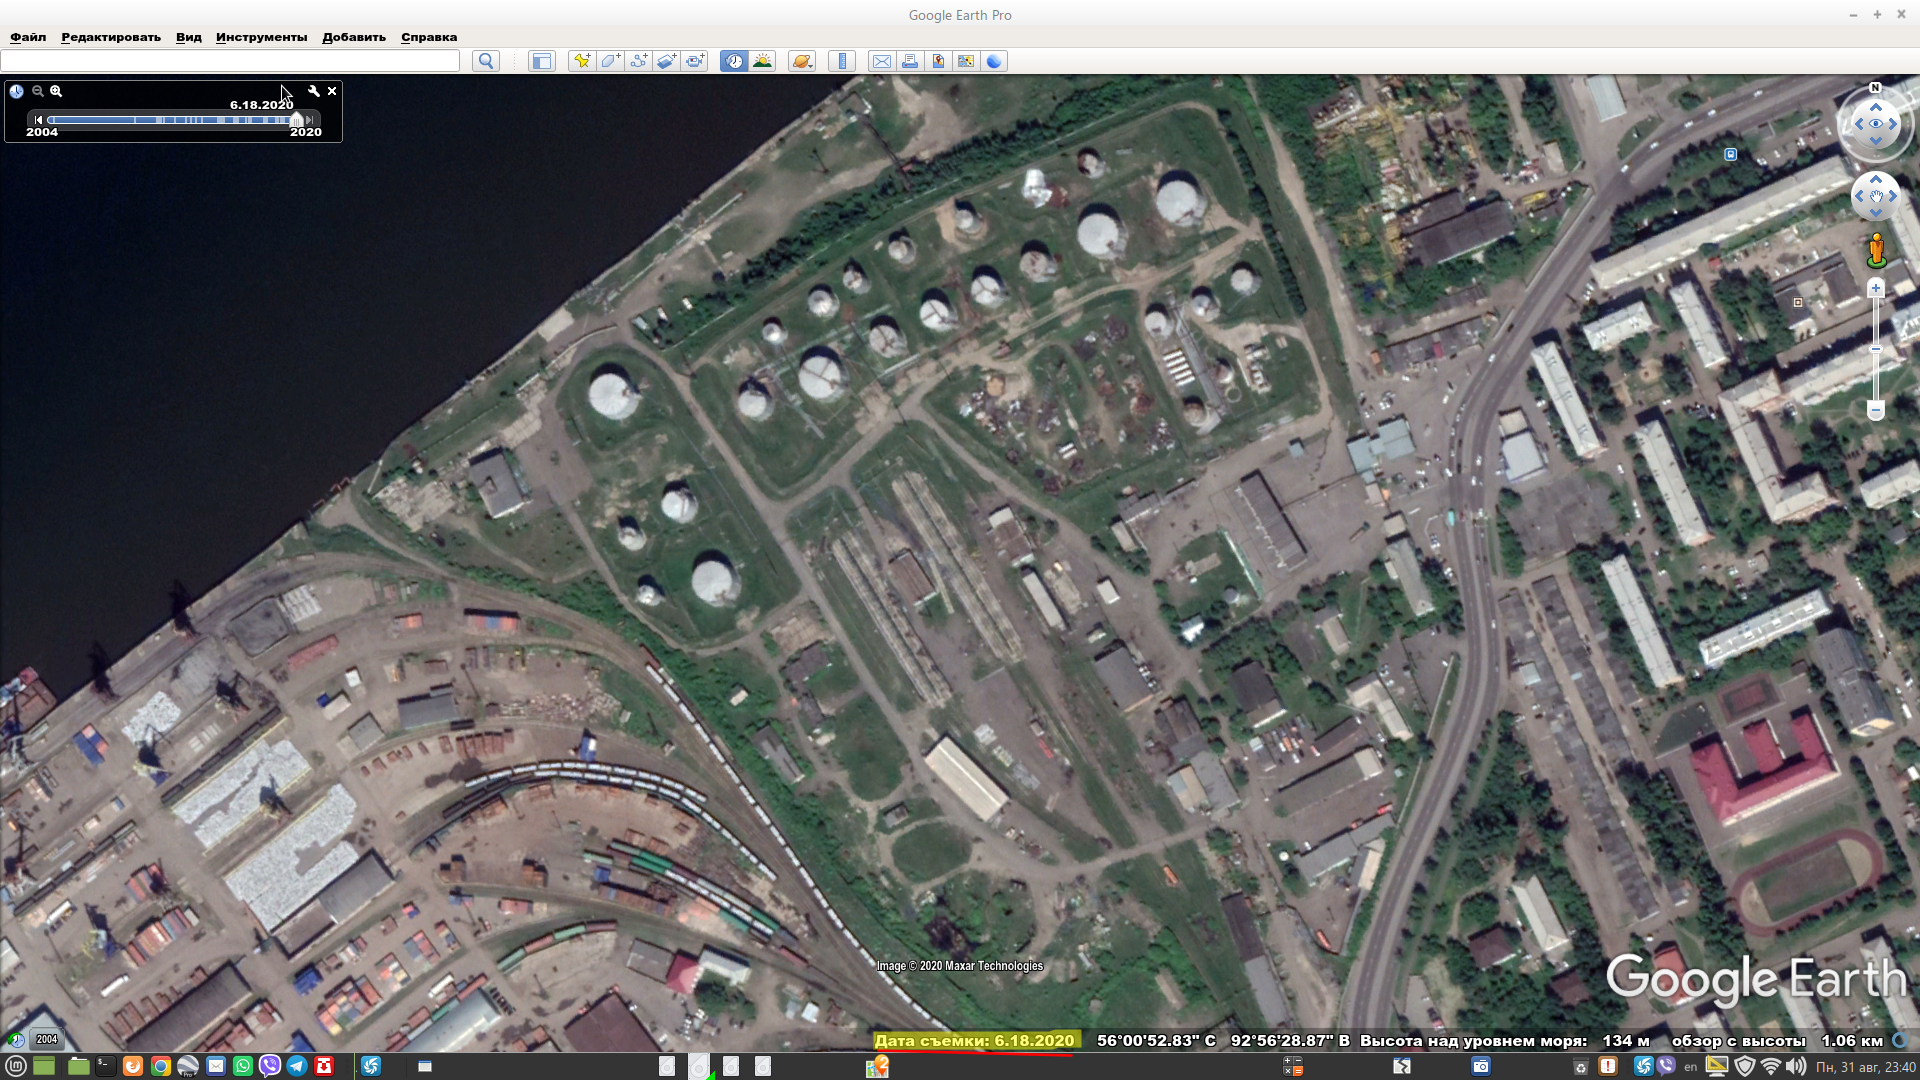
Task: Click the search magnifier button
Action: [x=486, y=61]
